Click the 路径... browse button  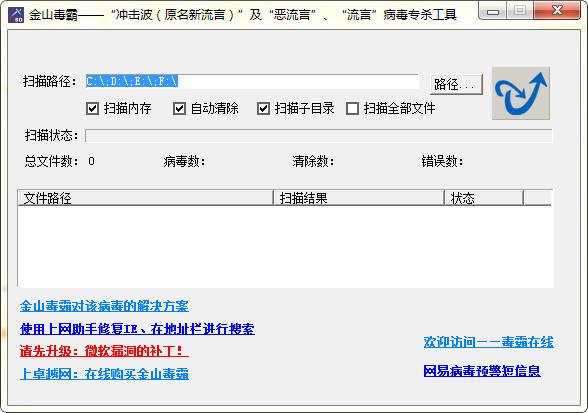tap(456, 84)
